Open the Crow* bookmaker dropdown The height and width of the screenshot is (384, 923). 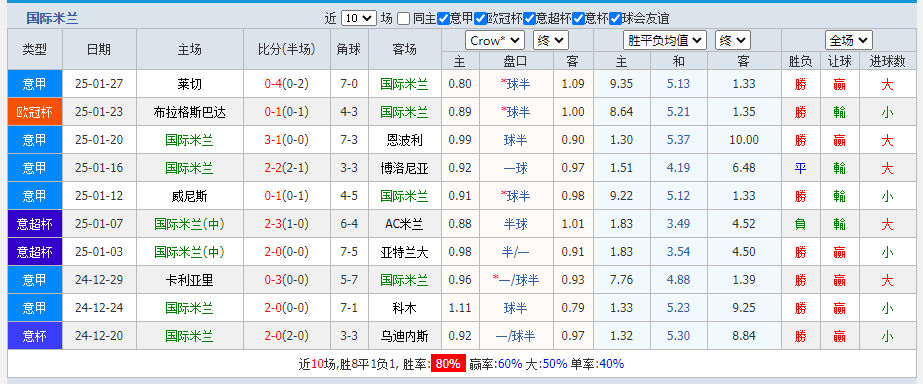click(494, 40)
